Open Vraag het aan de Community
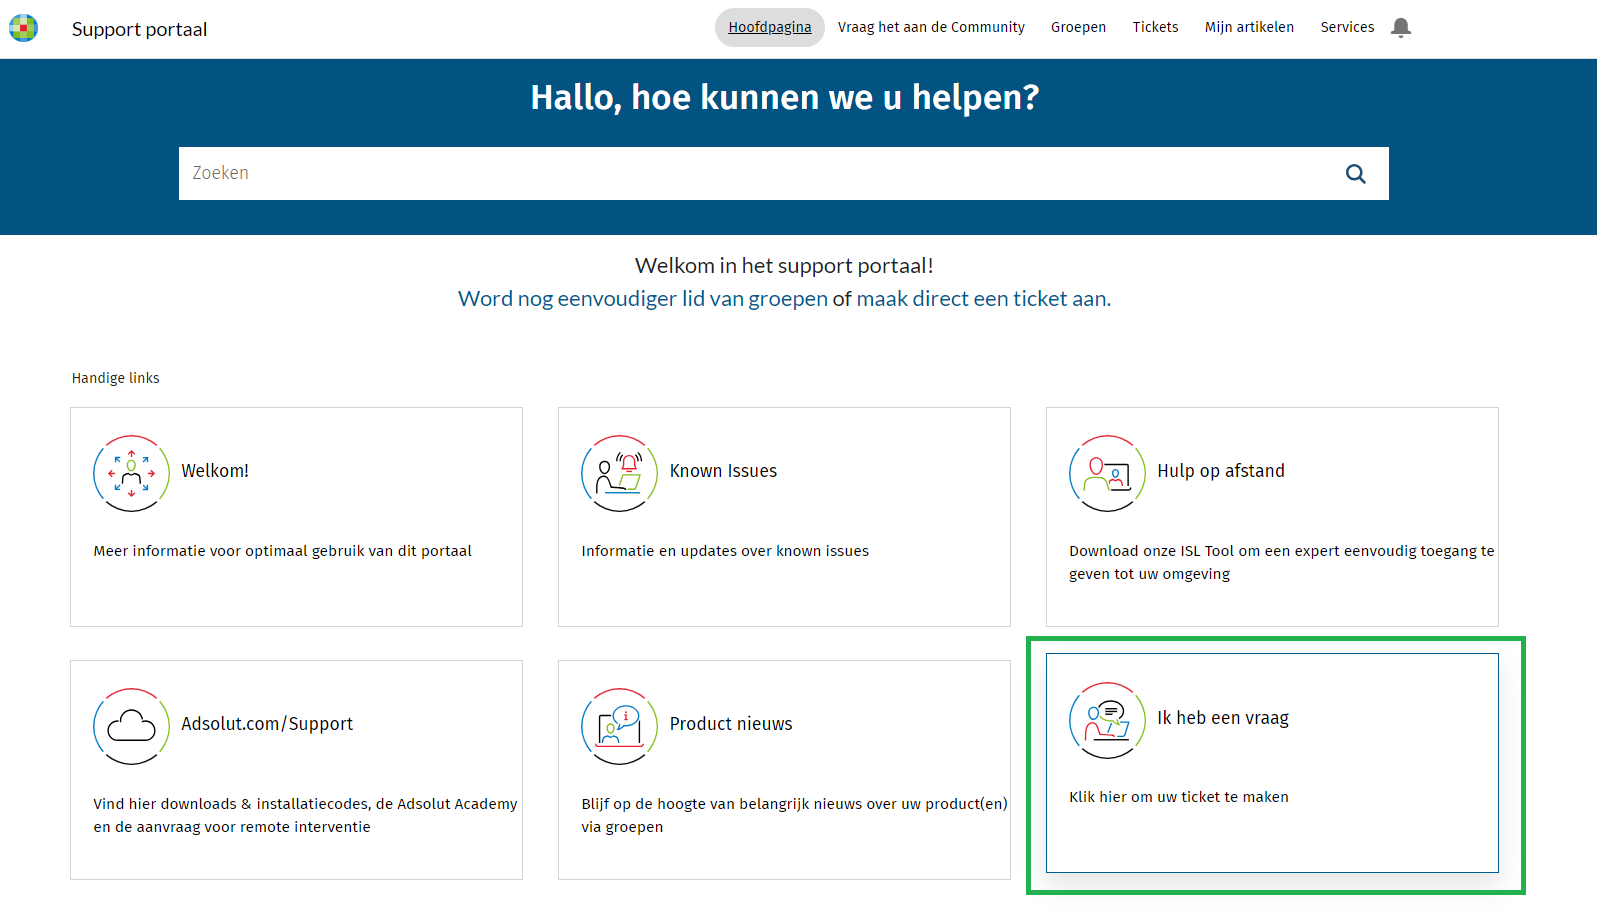Viewport: 1597px width, 924px height. pos(930,28)
